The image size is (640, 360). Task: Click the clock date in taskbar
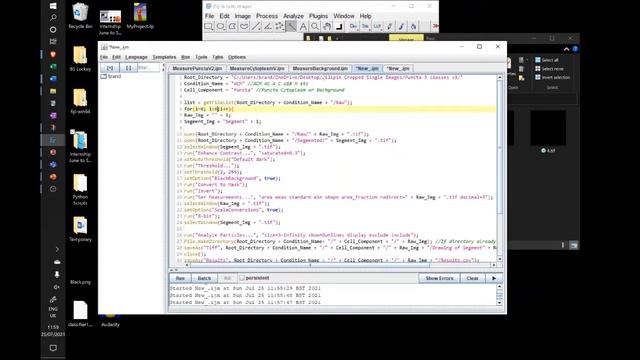(x=53, y=331)
